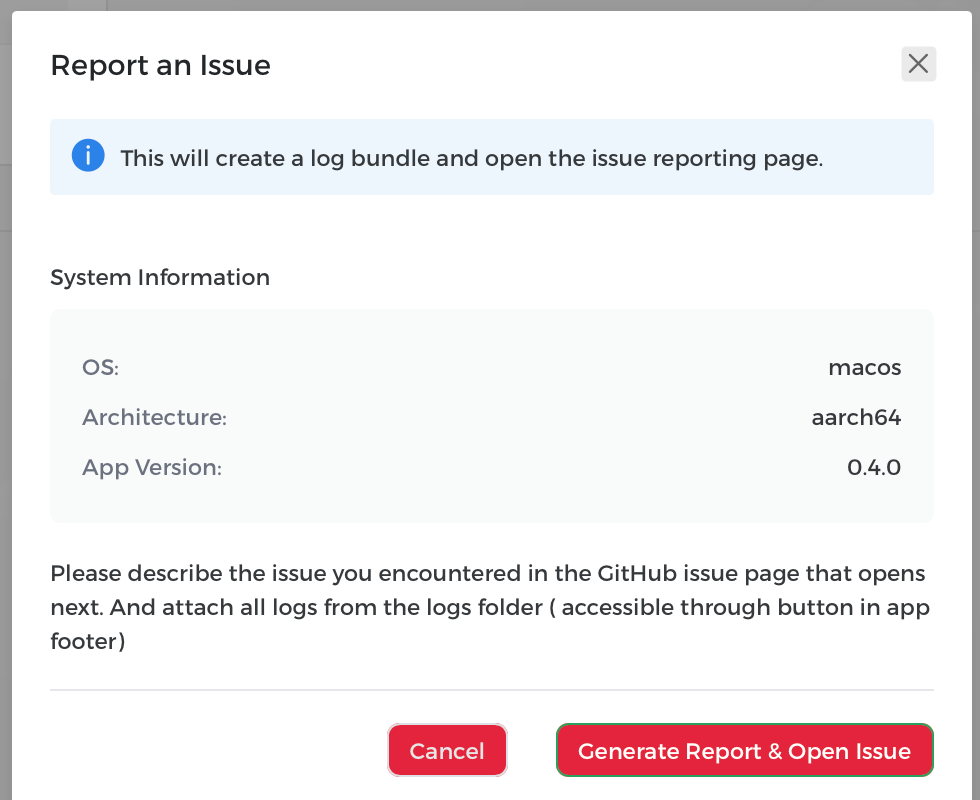
Task: Click the divider above the action buttons
Action: point(492,691)
